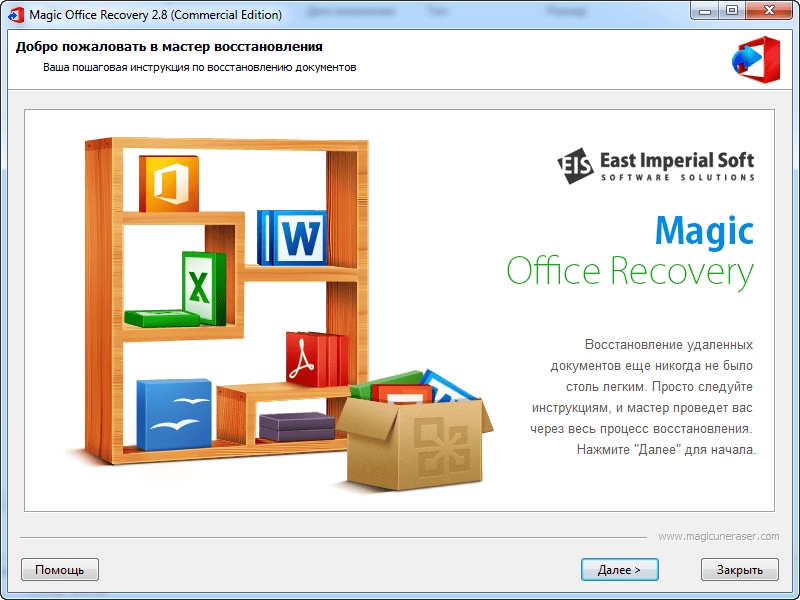Click the SOFTWARE SOLUTIONS tagline
This screenshot has height=600, width=800.
678,178
